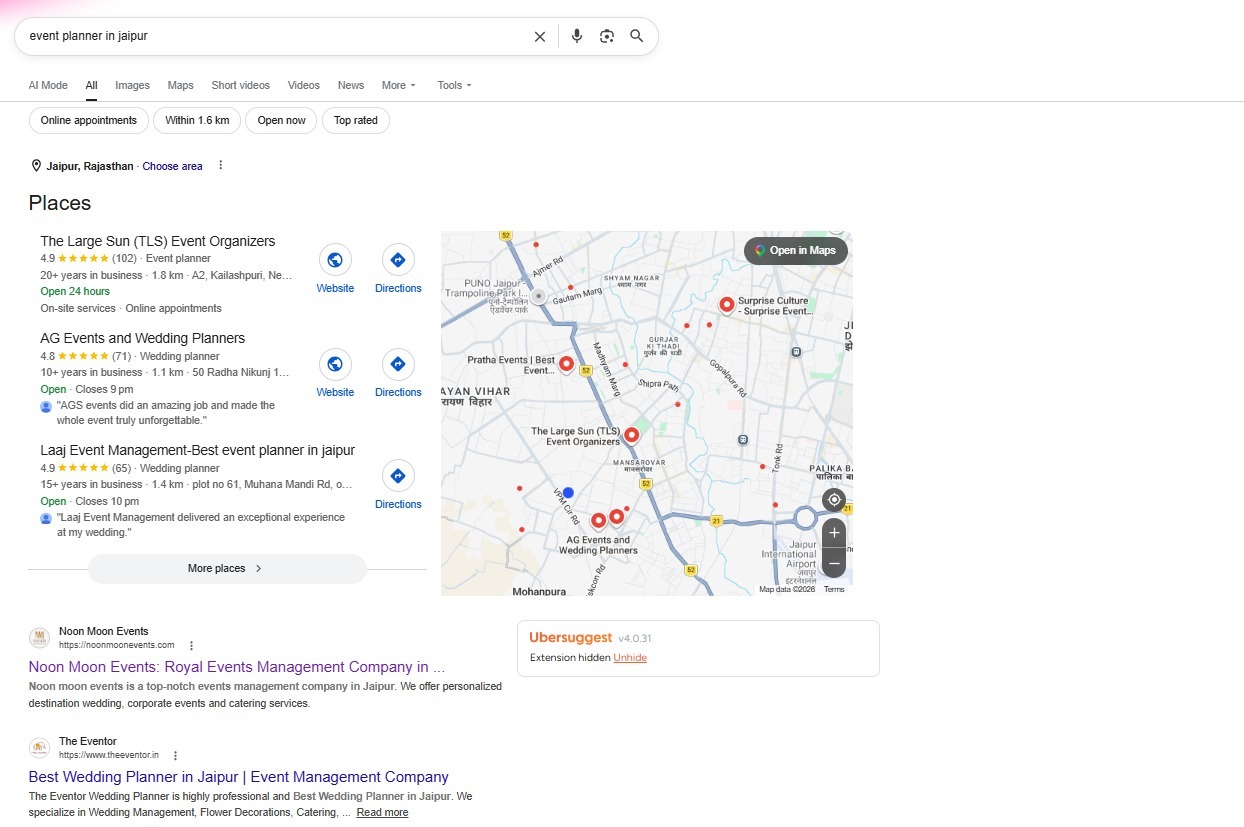The width and height of the screenshot is (1244, 827).
Task: Click the https://www.theeventor.in URL text
Action: click(109, 755)
